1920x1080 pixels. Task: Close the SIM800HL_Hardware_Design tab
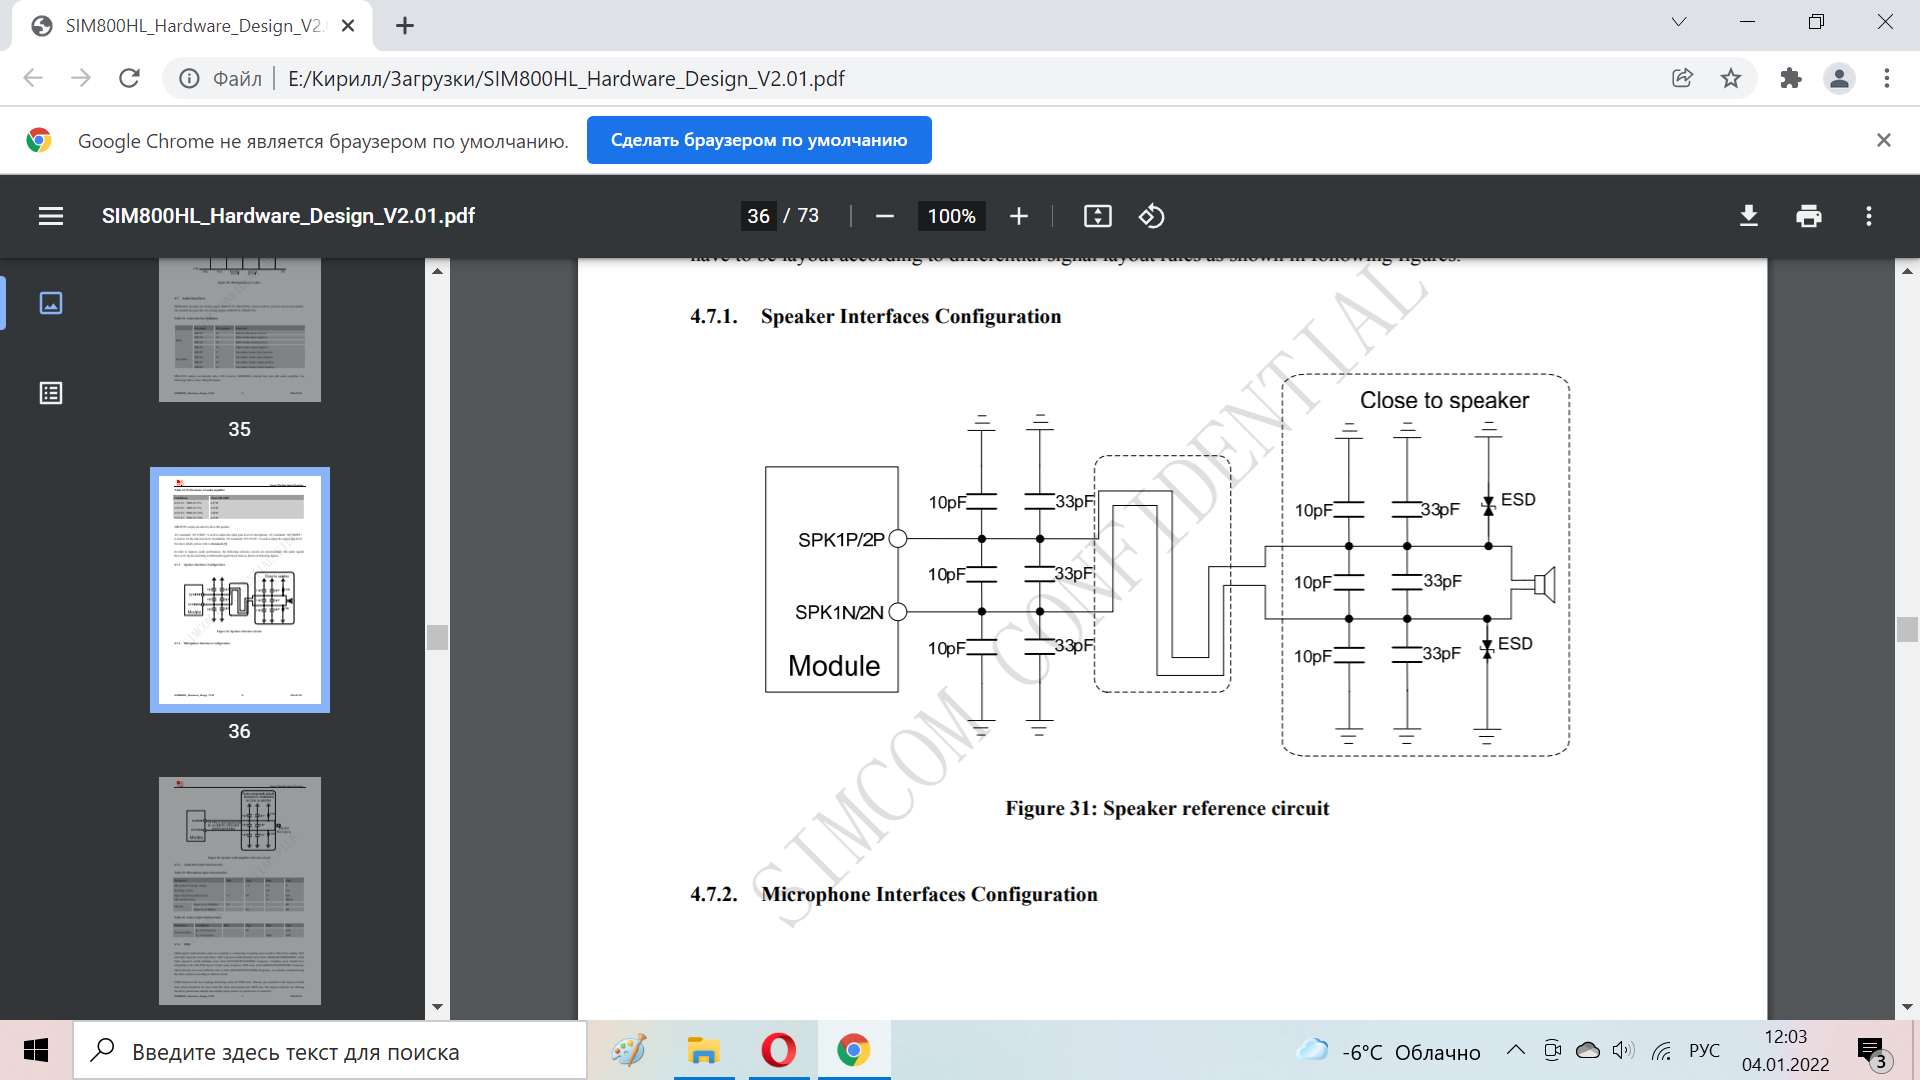tap(348, 26)
